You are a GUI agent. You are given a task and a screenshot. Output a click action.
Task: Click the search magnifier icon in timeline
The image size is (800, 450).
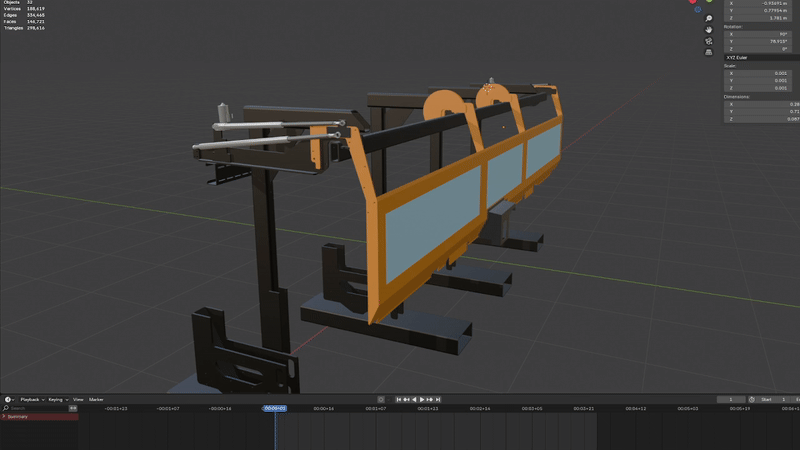[6, 408]
